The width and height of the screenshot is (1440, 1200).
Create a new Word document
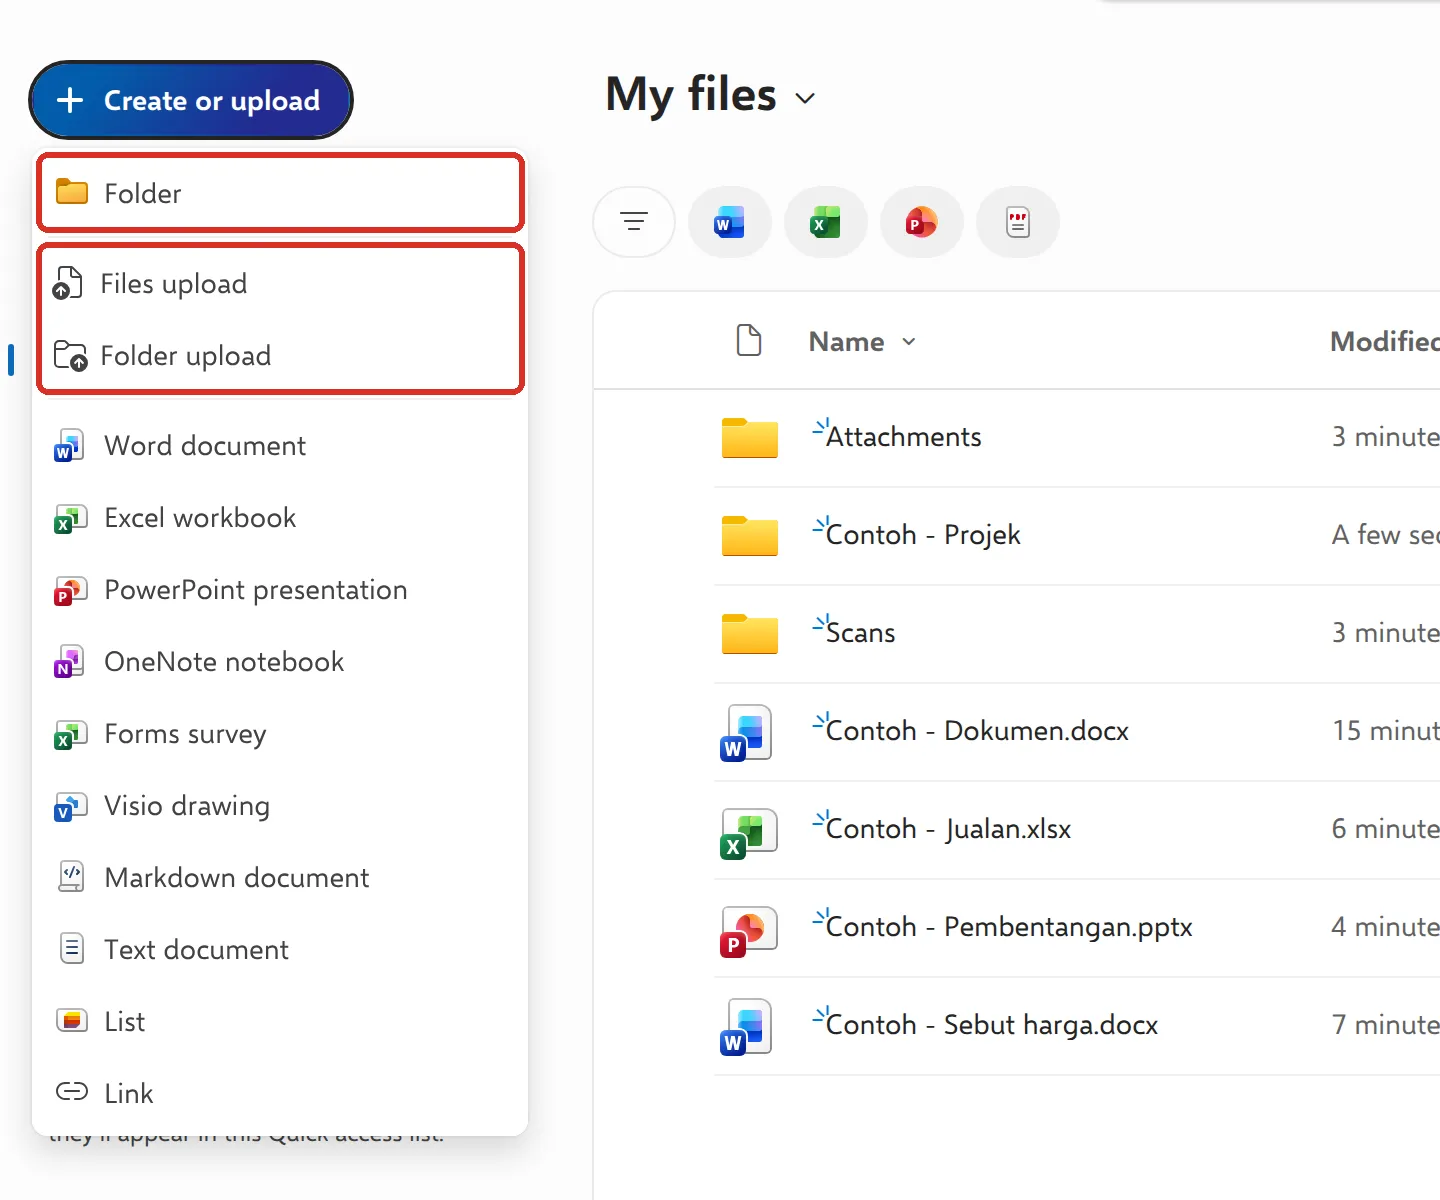pyautogui.click(x=280, y=446)
